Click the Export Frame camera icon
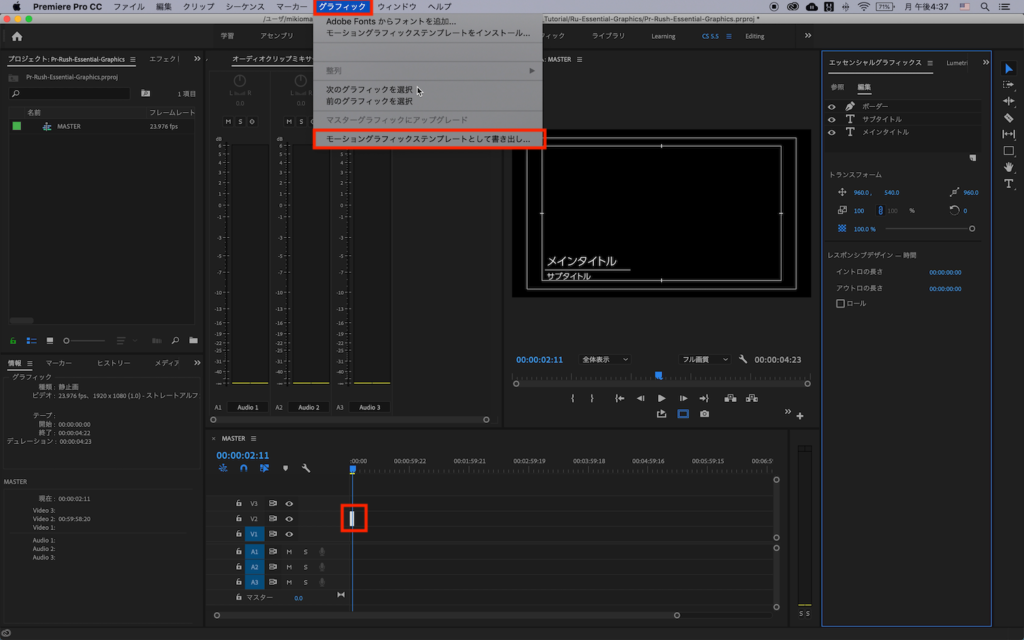 (705, 414)
